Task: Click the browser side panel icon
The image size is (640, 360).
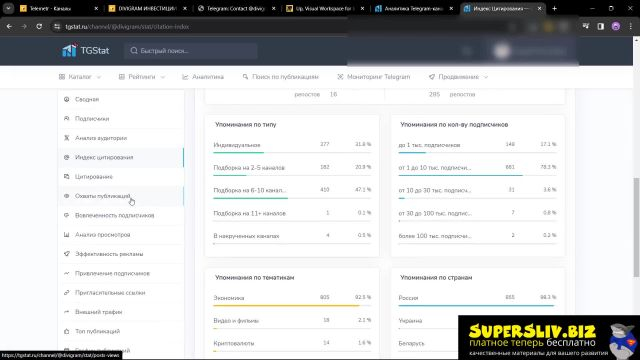Action: [x=600, y=27]
